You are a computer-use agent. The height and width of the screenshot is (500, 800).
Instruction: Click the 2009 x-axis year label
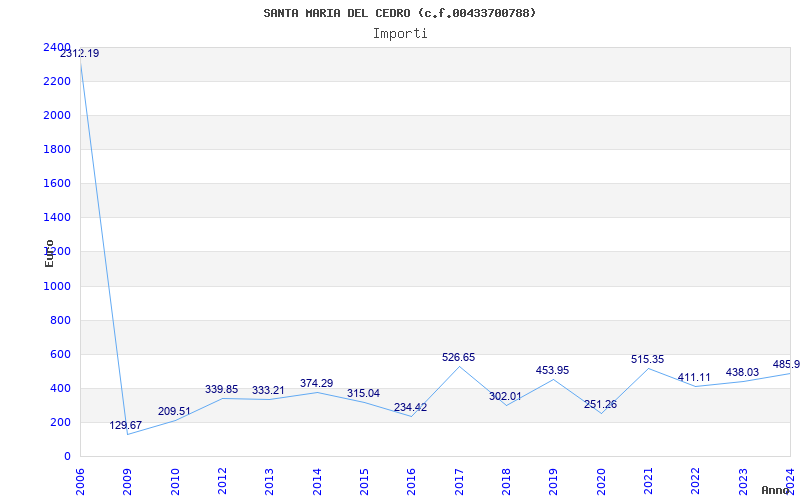tap(128, 477)
